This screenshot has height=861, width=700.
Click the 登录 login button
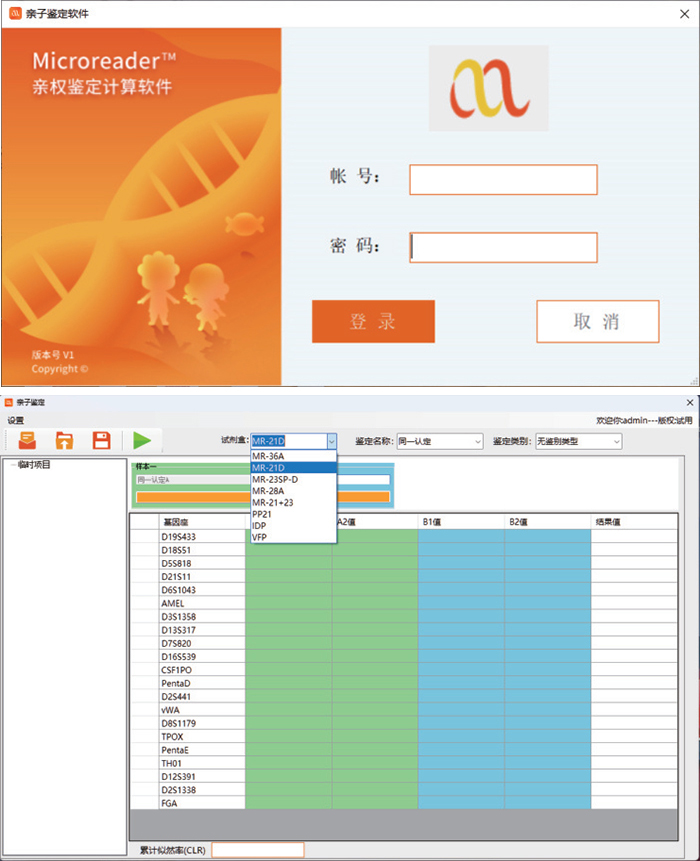(x=373, y=322)
